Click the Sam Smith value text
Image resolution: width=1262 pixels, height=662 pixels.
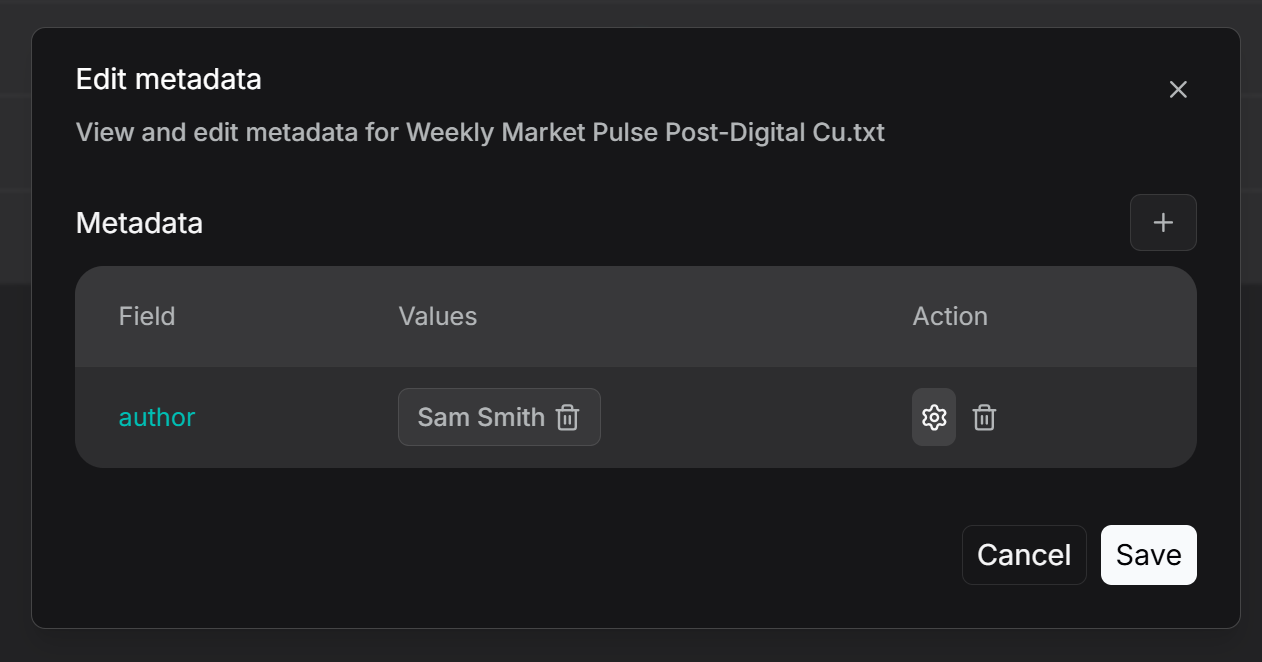tap(481, 417)
